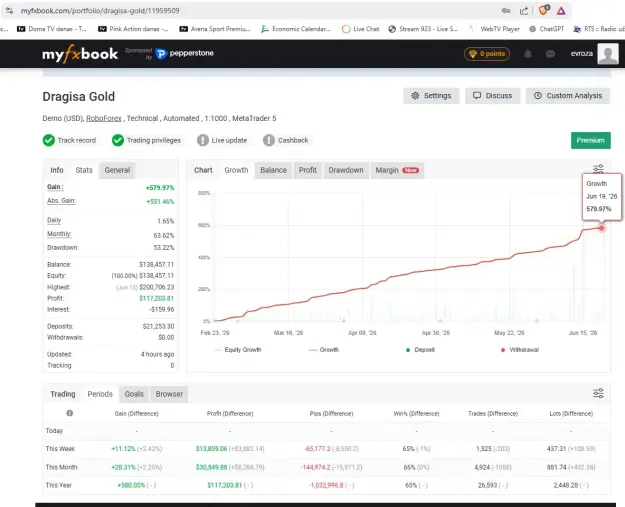The image size is (625, 507).
Task: Click the myfxbook logo
Action: coord(80,54)
